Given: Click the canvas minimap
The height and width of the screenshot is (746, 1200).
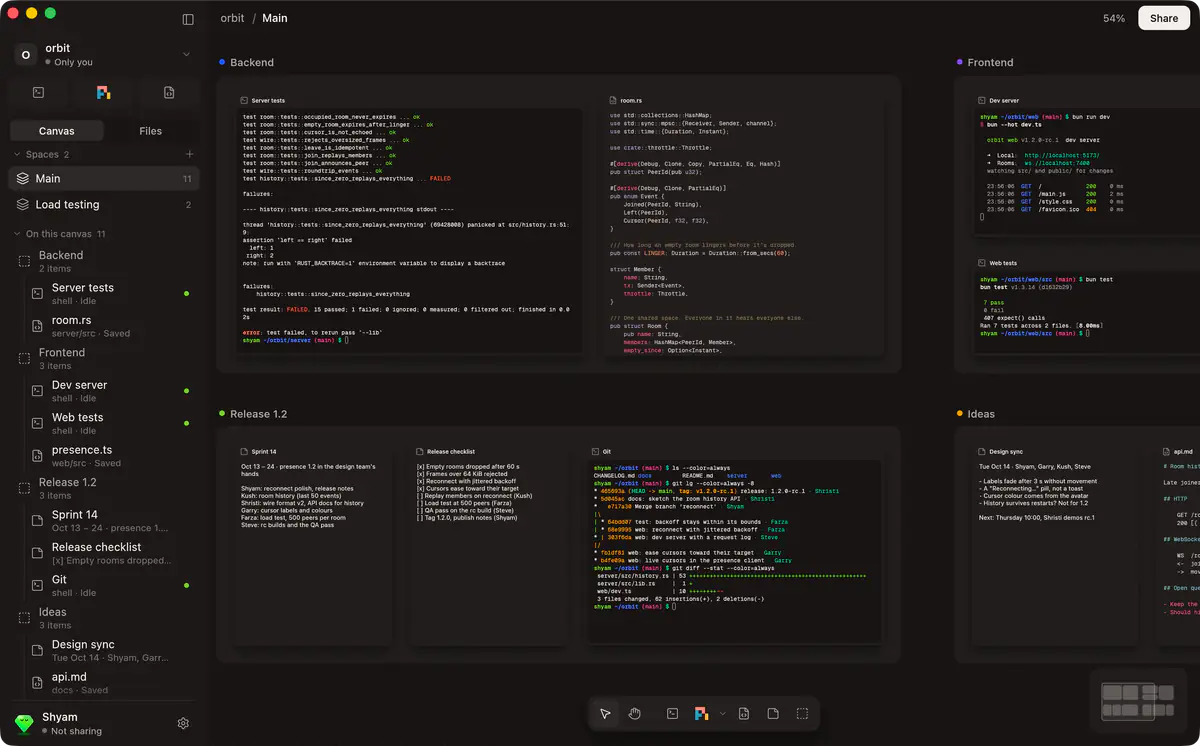Looking at the screenshot, I should 1140,700.
